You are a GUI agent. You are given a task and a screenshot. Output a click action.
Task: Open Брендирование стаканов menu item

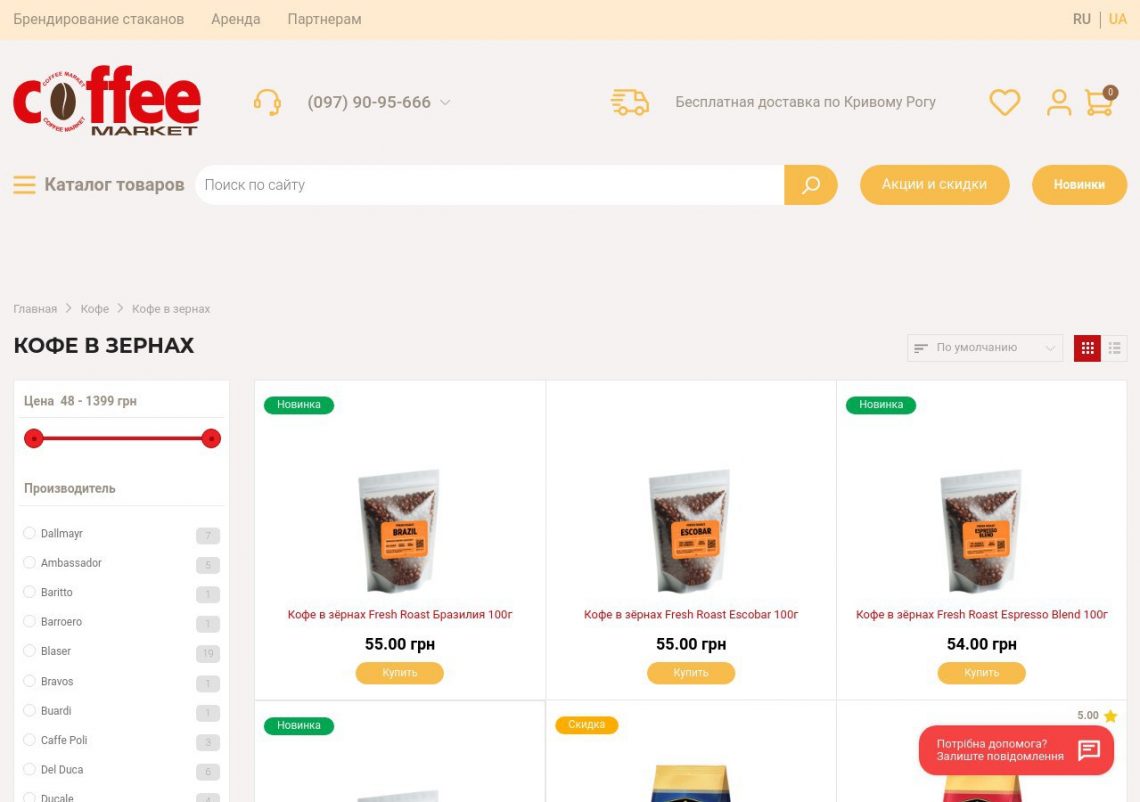(99, 20)
